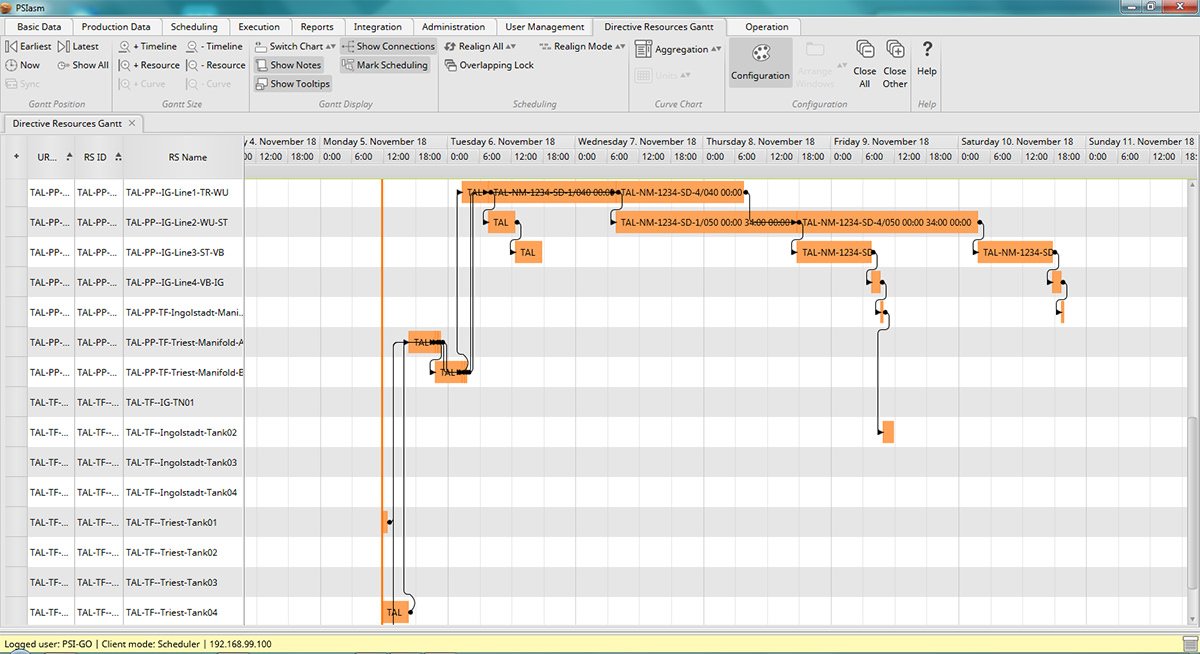Click the plus icon in table header corner

click(15, 157)
